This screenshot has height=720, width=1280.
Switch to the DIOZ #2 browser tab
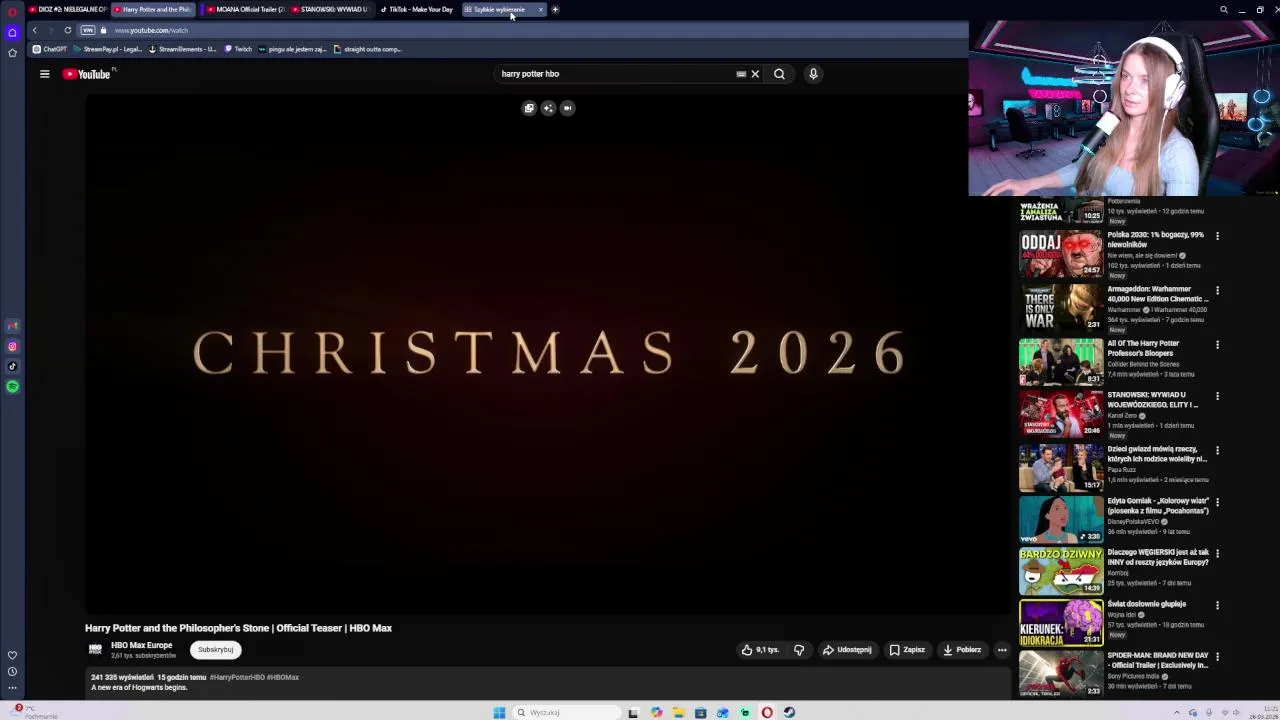pos(68,9)
